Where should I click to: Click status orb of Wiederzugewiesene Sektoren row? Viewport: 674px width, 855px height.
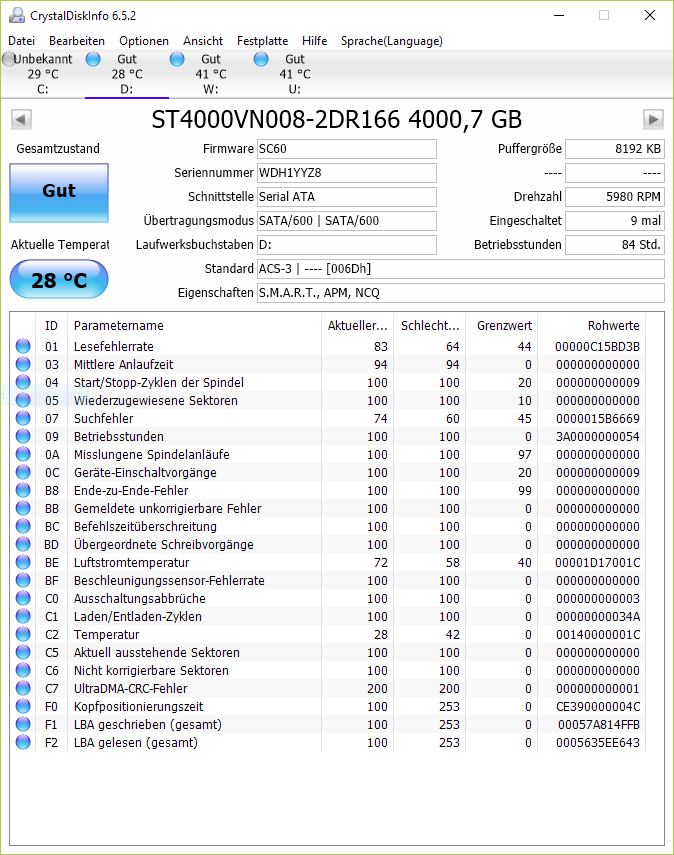coord(23,400)
